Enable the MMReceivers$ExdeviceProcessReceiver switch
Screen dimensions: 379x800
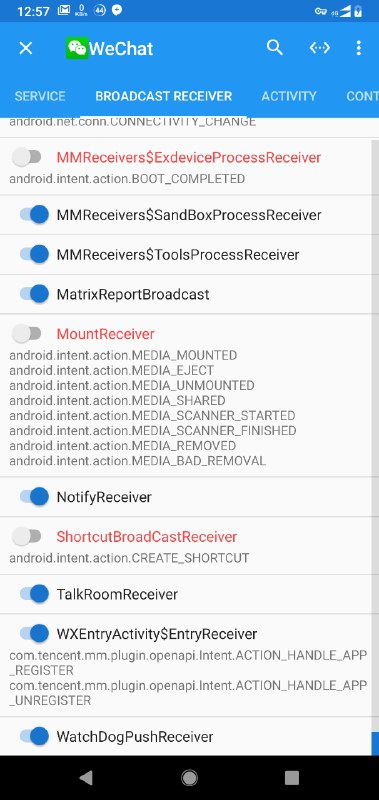point(27,157)
